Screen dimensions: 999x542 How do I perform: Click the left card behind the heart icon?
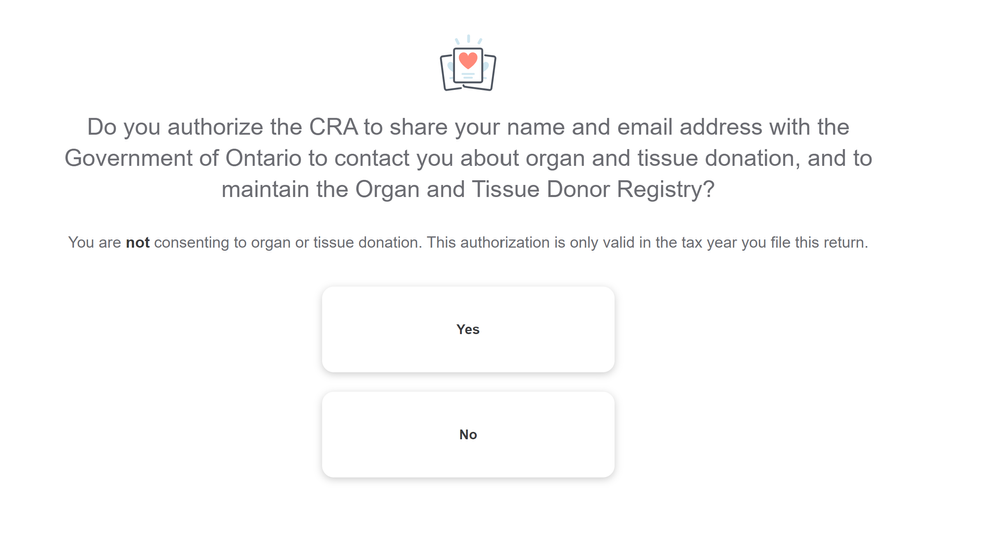(x=446, y=73)
